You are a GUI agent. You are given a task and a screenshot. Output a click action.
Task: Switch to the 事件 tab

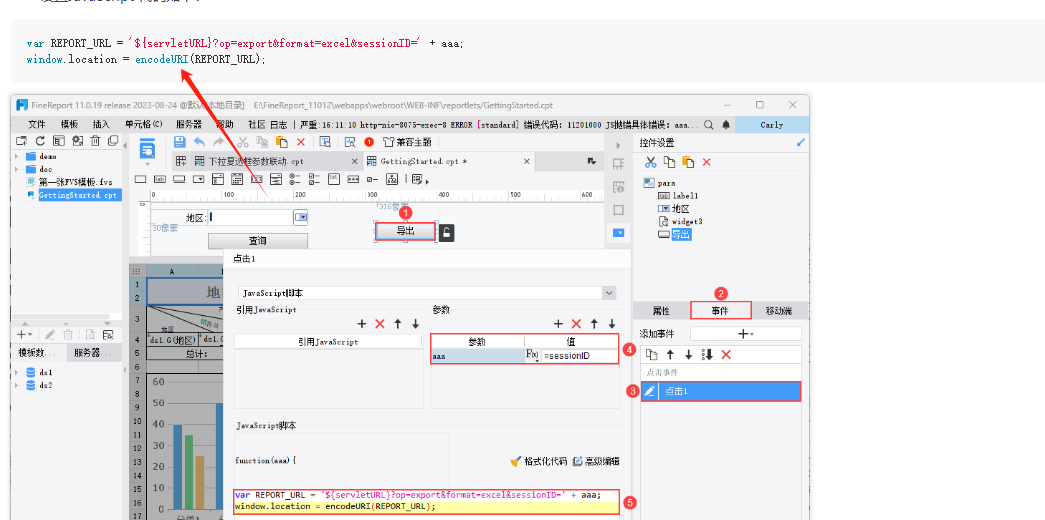tap(720, 311)
